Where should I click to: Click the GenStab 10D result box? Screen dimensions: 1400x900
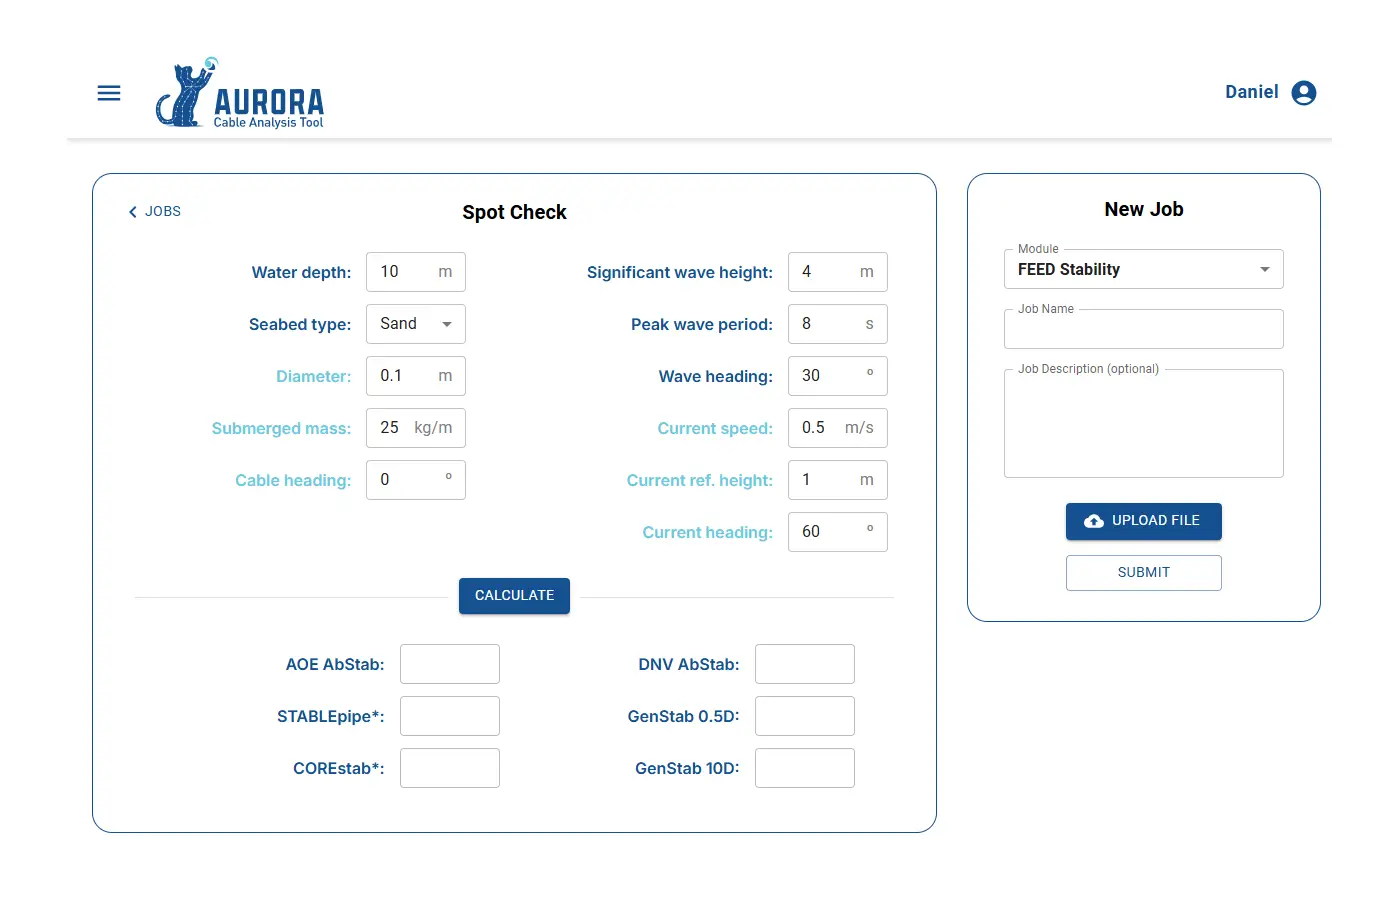point(804,768)
